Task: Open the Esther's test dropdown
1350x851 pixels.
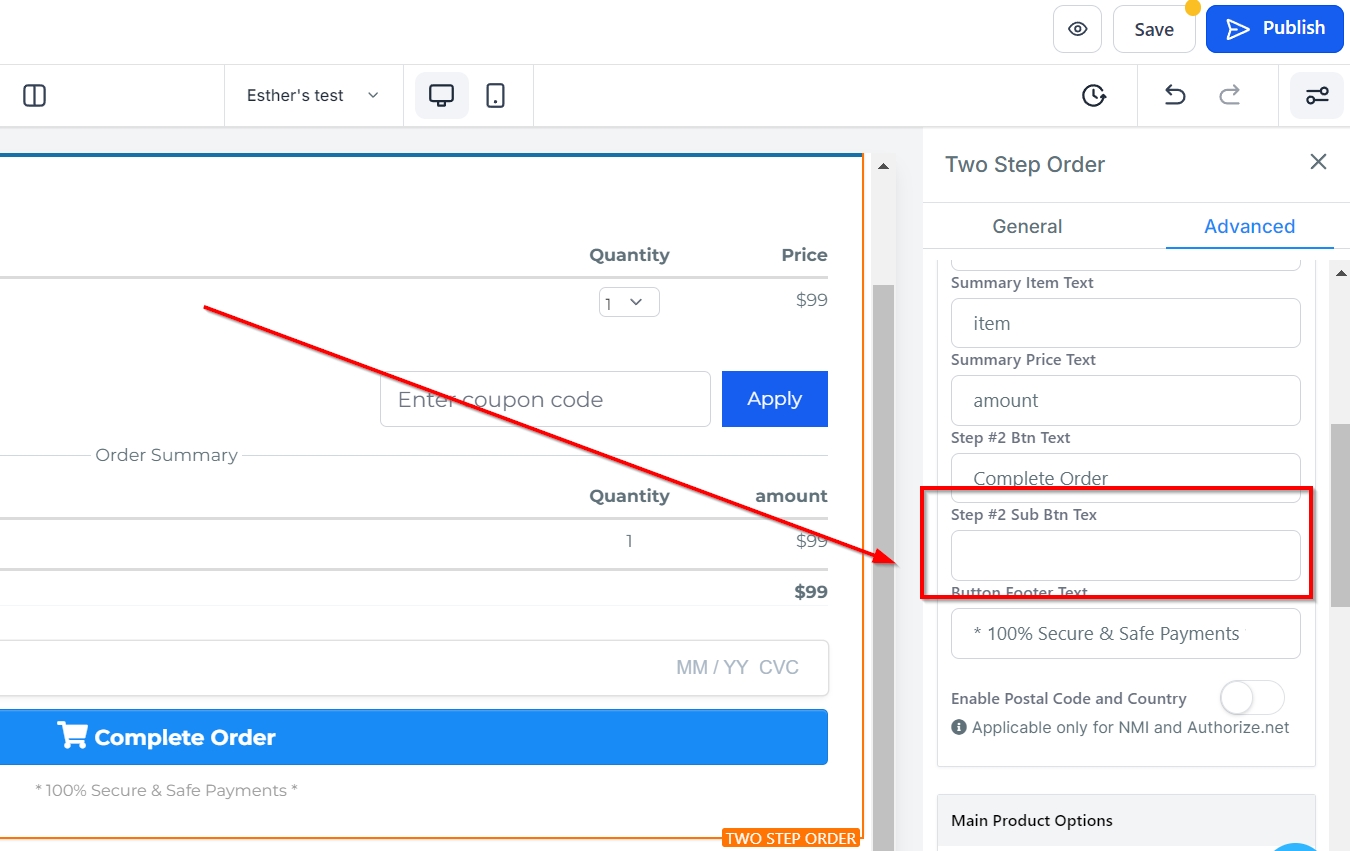Action: click(313, 96)
